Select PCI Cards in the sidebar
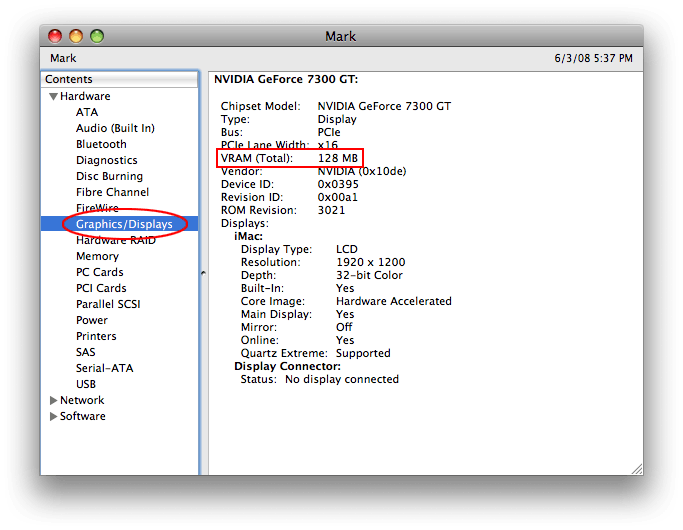 (x=100, y=289)
